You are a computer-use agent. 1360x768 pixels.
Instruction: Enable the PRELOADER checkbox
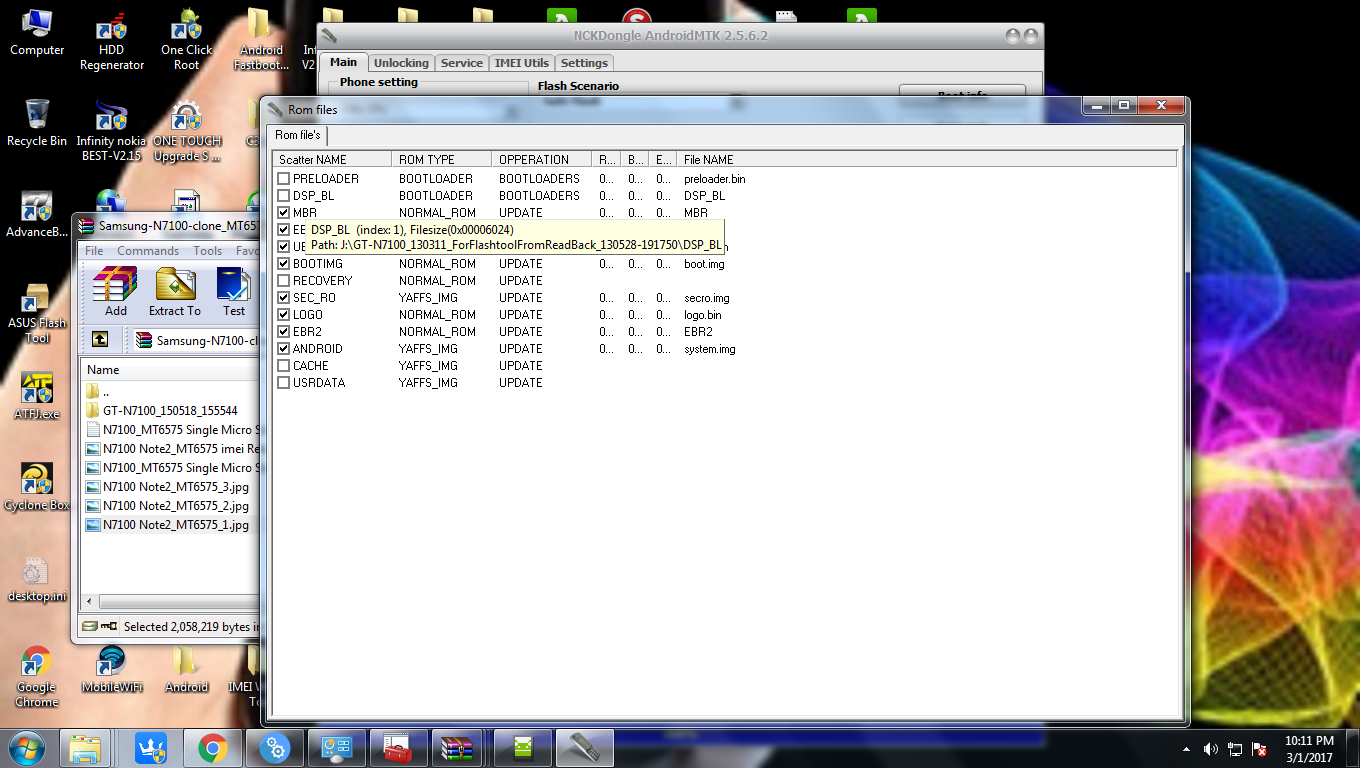point(284,179)
